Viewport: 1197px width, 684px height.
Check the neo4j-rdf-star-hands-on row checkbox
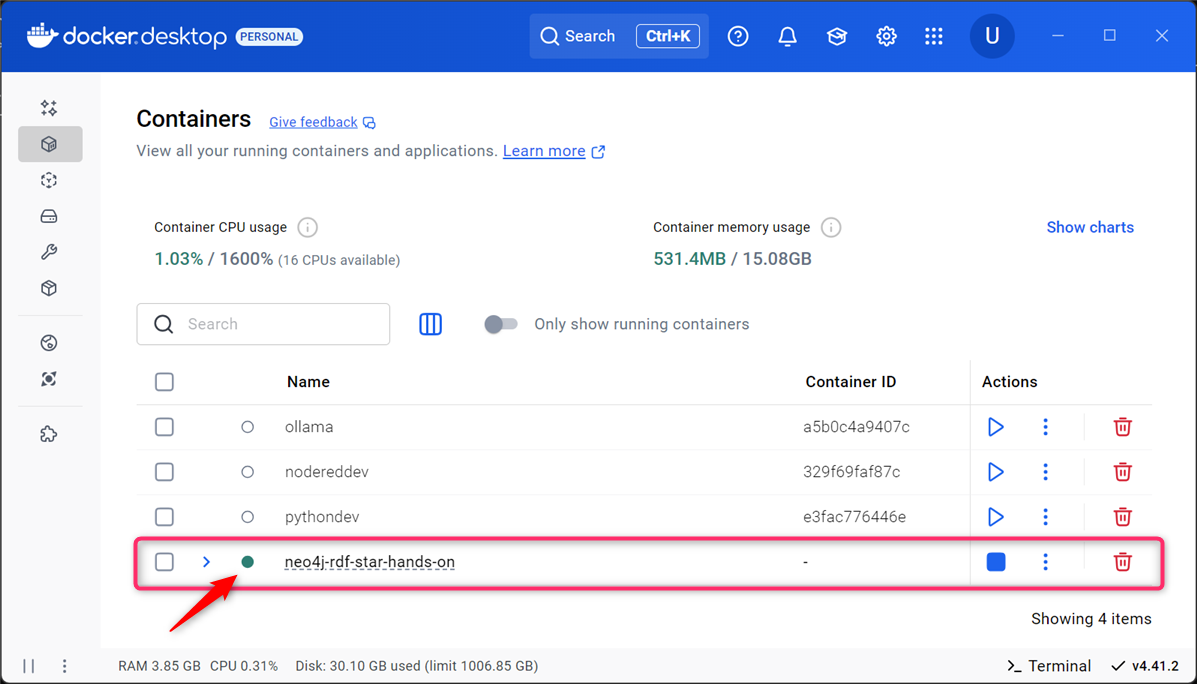coord(164,562)
